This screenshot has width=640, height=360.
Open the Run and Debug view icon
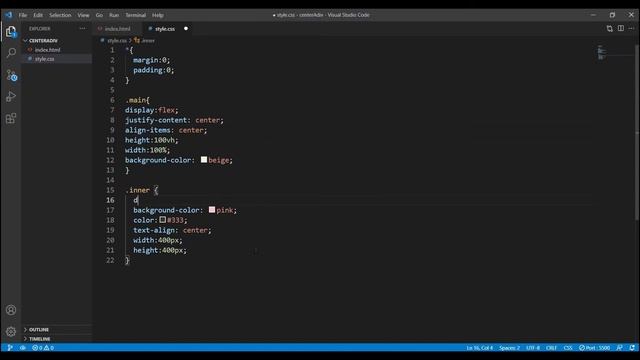point(11,97)
